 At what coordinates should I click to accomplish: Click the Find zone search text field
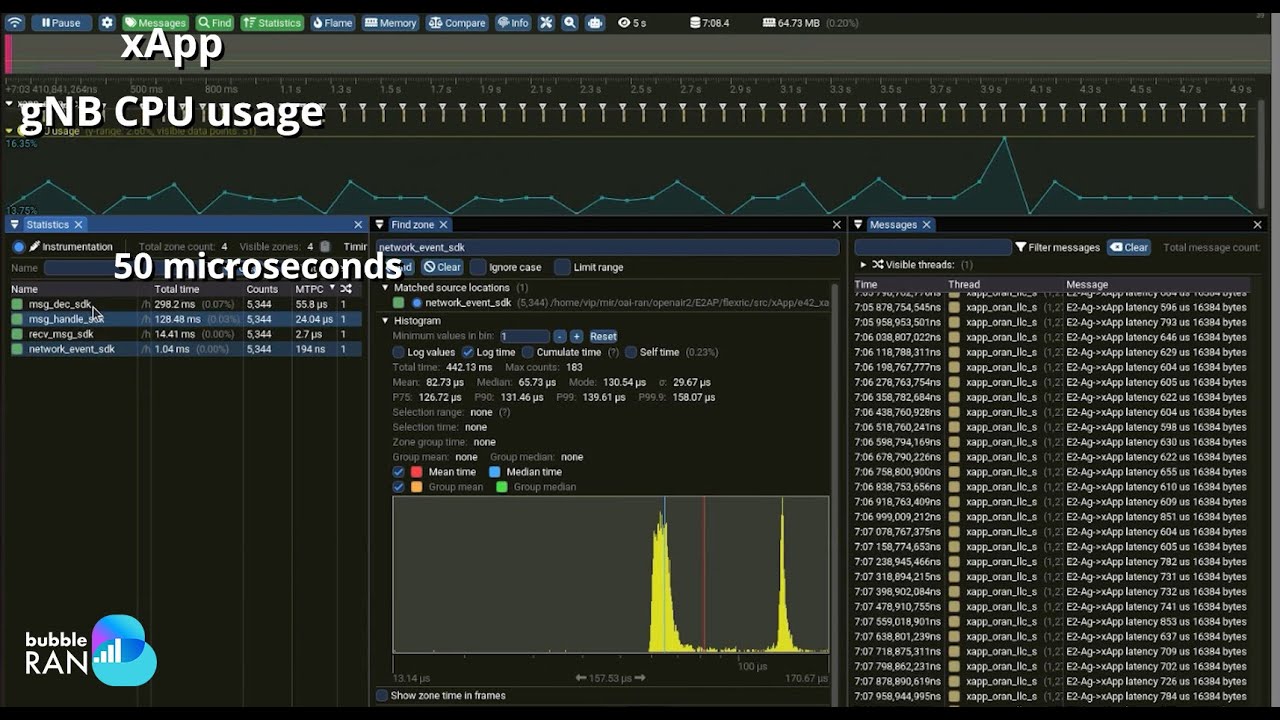click(x=607, y=247)
